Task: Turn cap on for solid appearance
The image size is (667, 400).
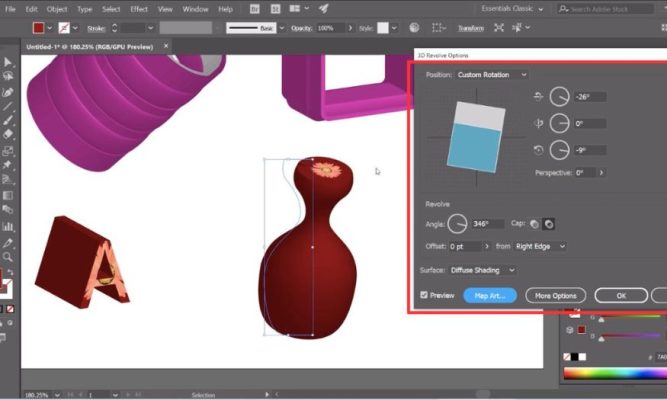Action: [534, 224]
